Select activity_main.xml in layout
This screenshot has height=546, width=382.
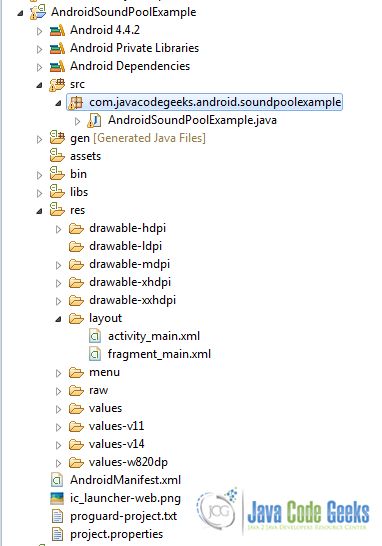coord(154,336)
